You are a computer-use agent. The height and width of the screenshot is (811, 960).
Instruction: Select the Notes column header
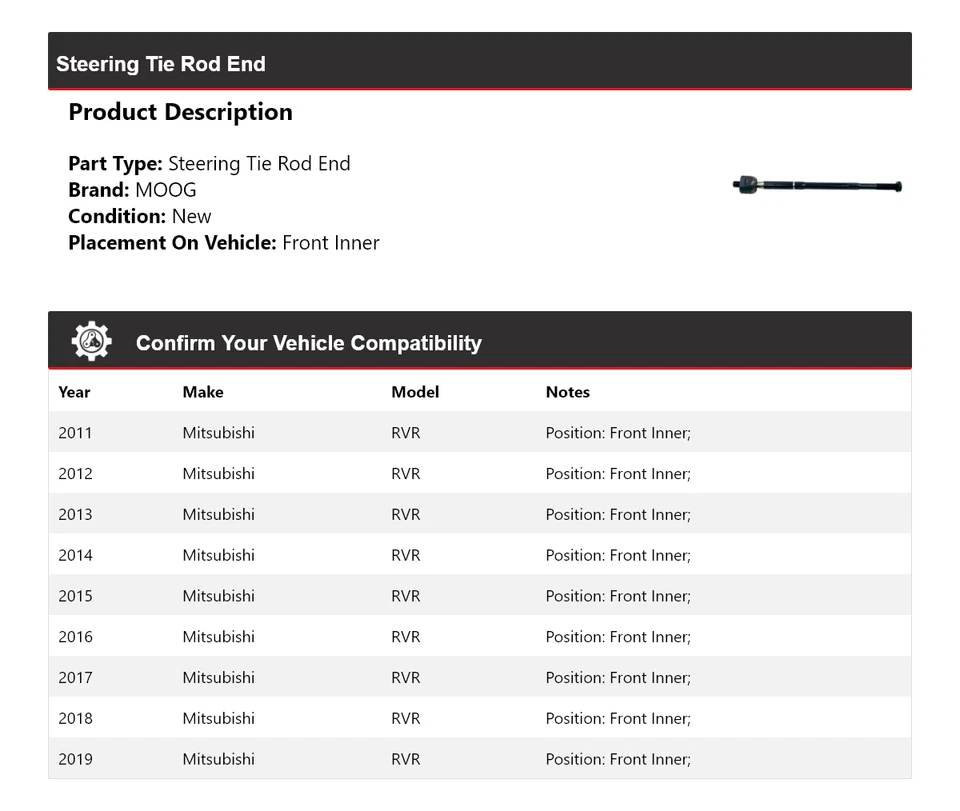coord(568,392)
